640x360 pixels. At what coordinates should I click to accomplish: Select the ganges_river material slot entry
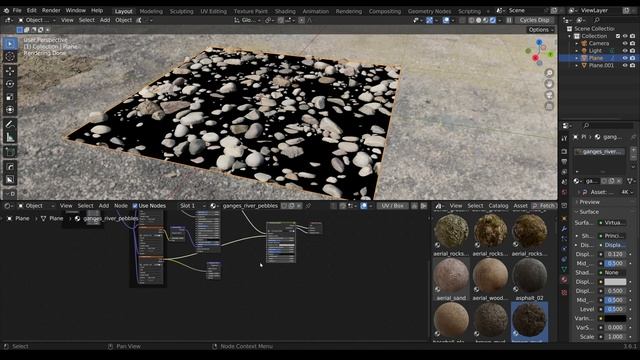coord(600,151)
